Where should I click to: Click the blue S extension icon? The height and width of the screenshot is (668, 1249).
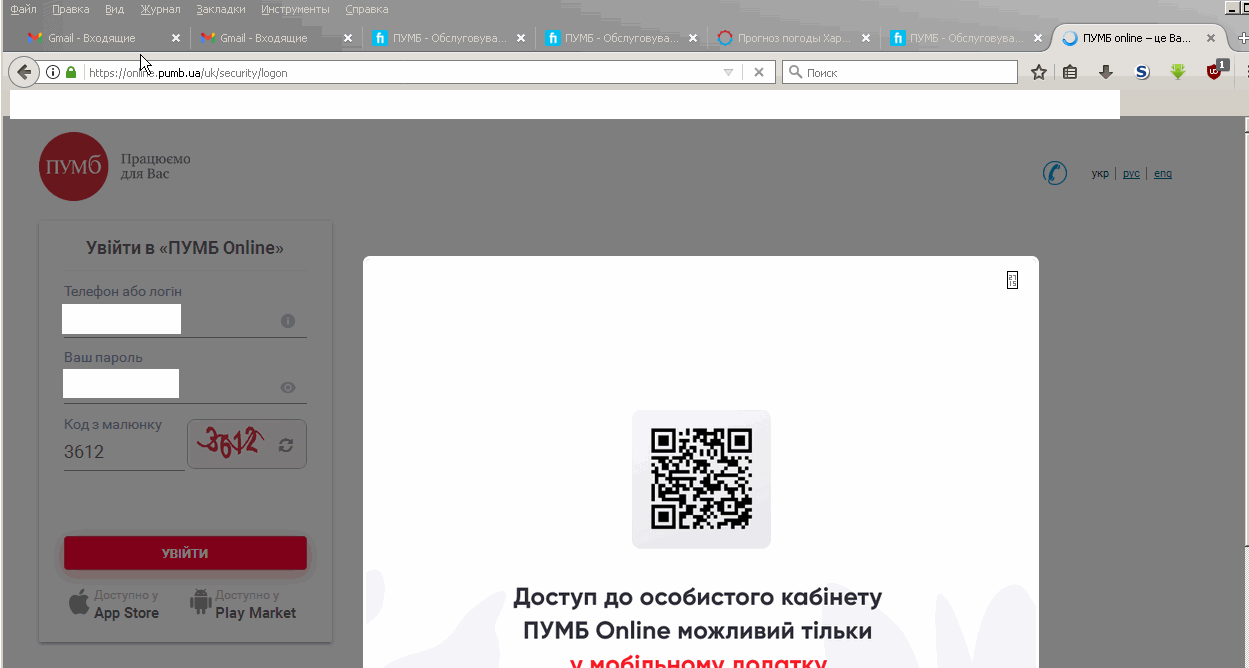(1142, 72)
